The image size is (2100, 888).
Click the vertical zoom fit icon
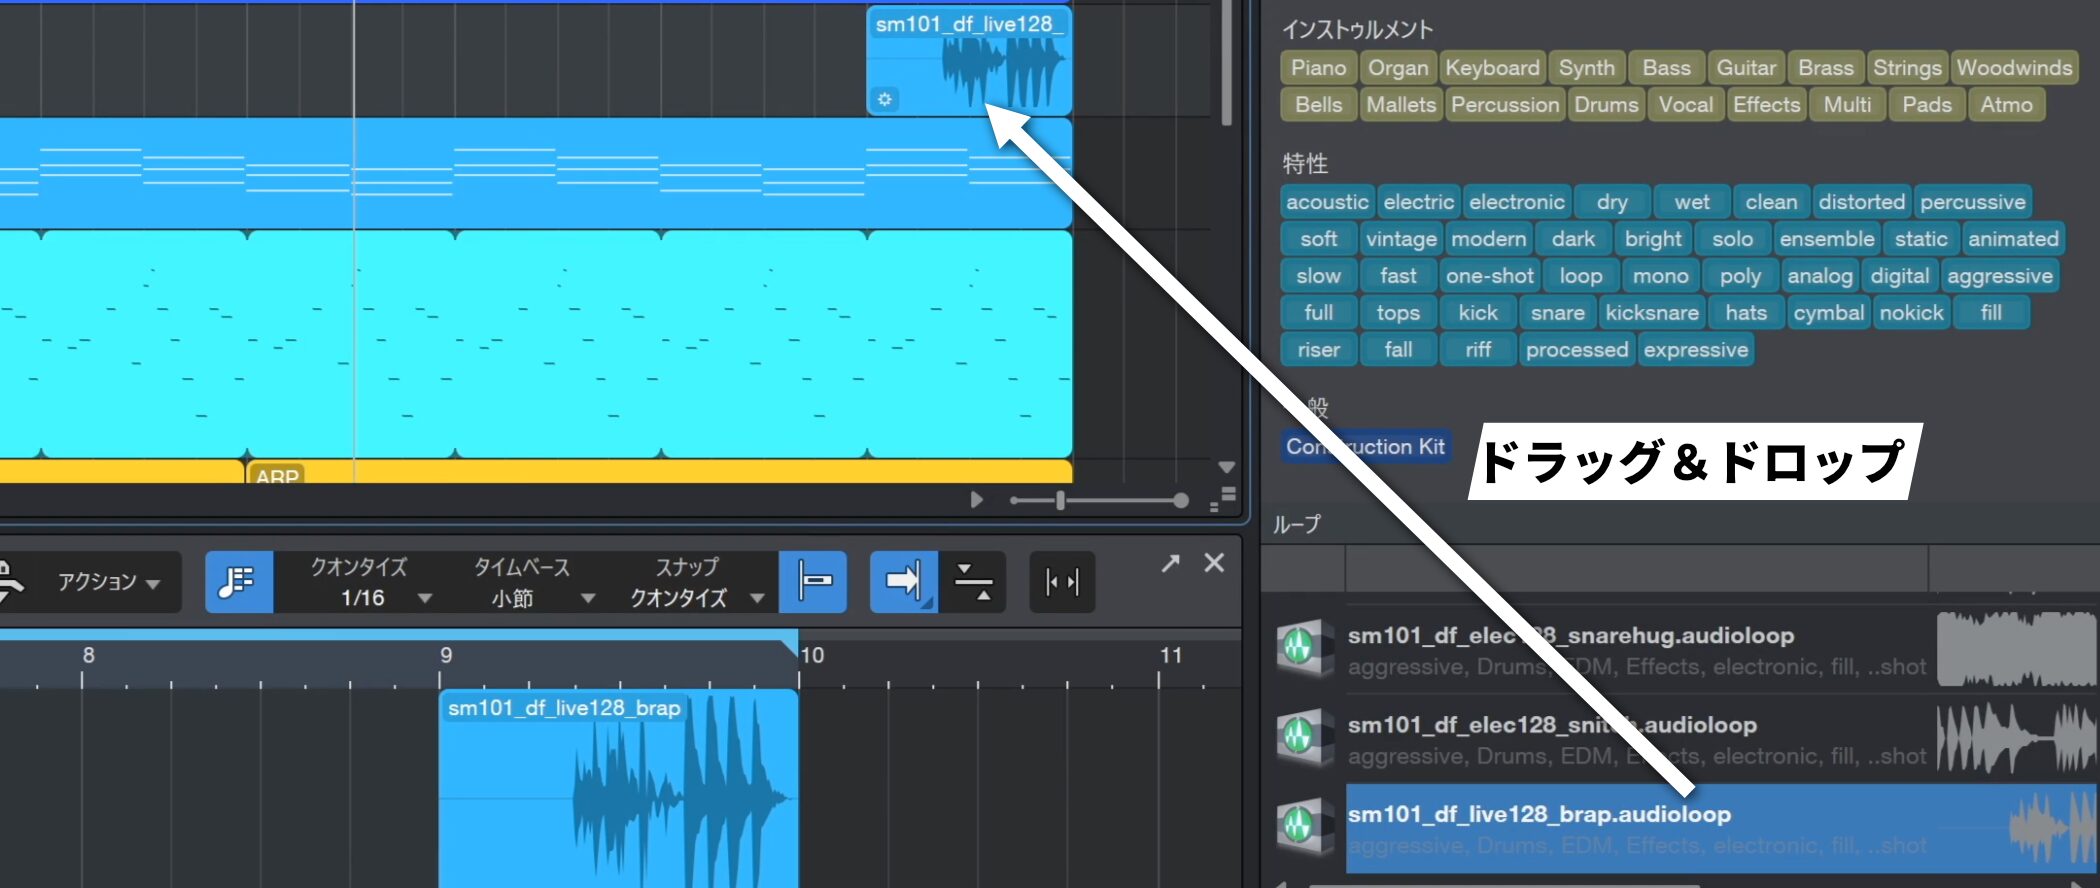973,581
